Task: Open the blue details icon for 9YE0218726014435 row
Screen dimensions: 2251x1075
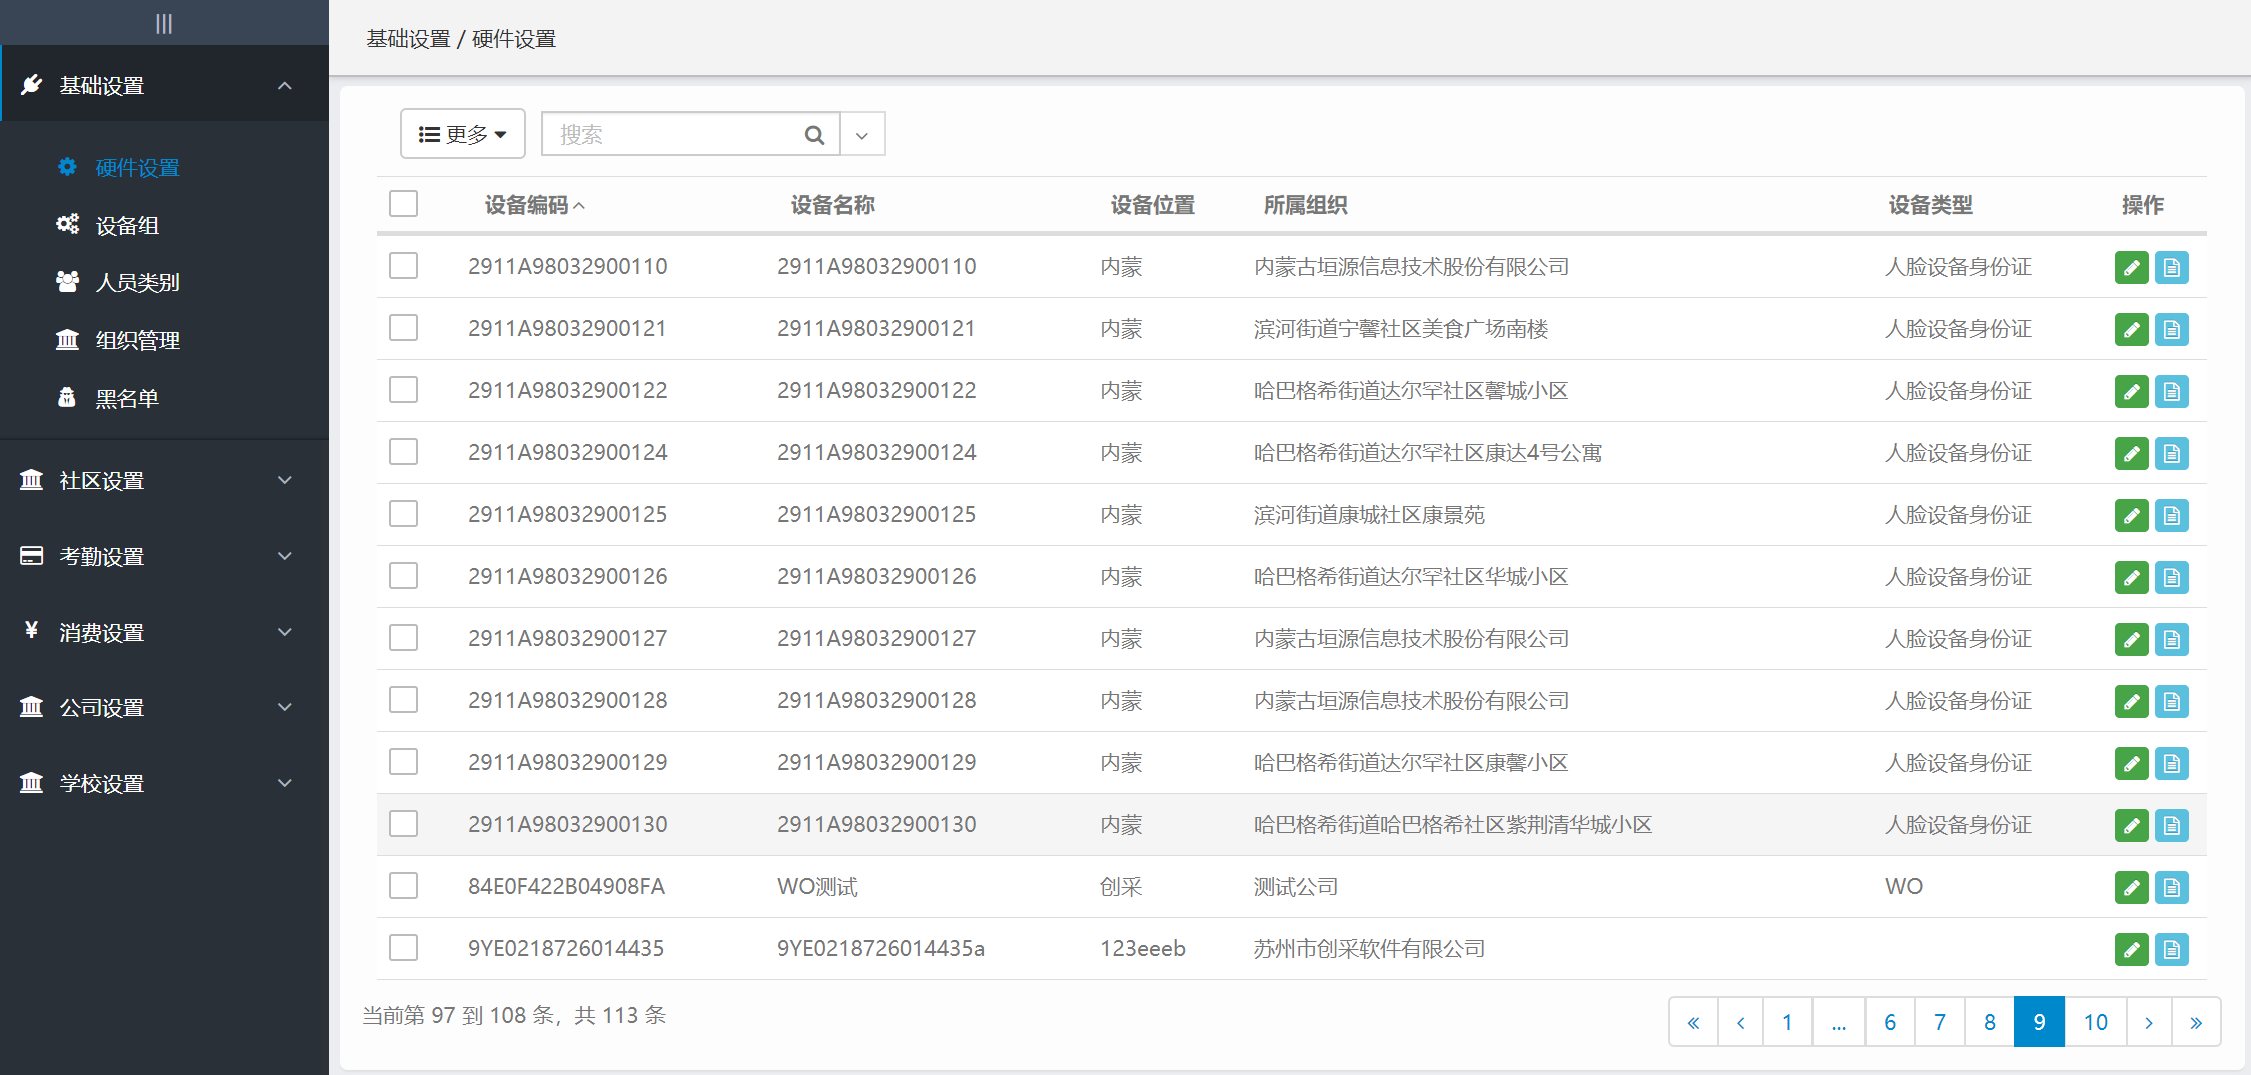Action: point(2171,949)
